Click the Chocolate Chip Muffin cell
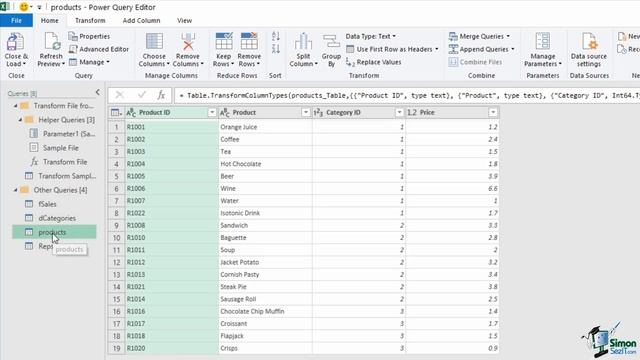The width and height of the screenshot is (640, 360). [x=265, y=311]
